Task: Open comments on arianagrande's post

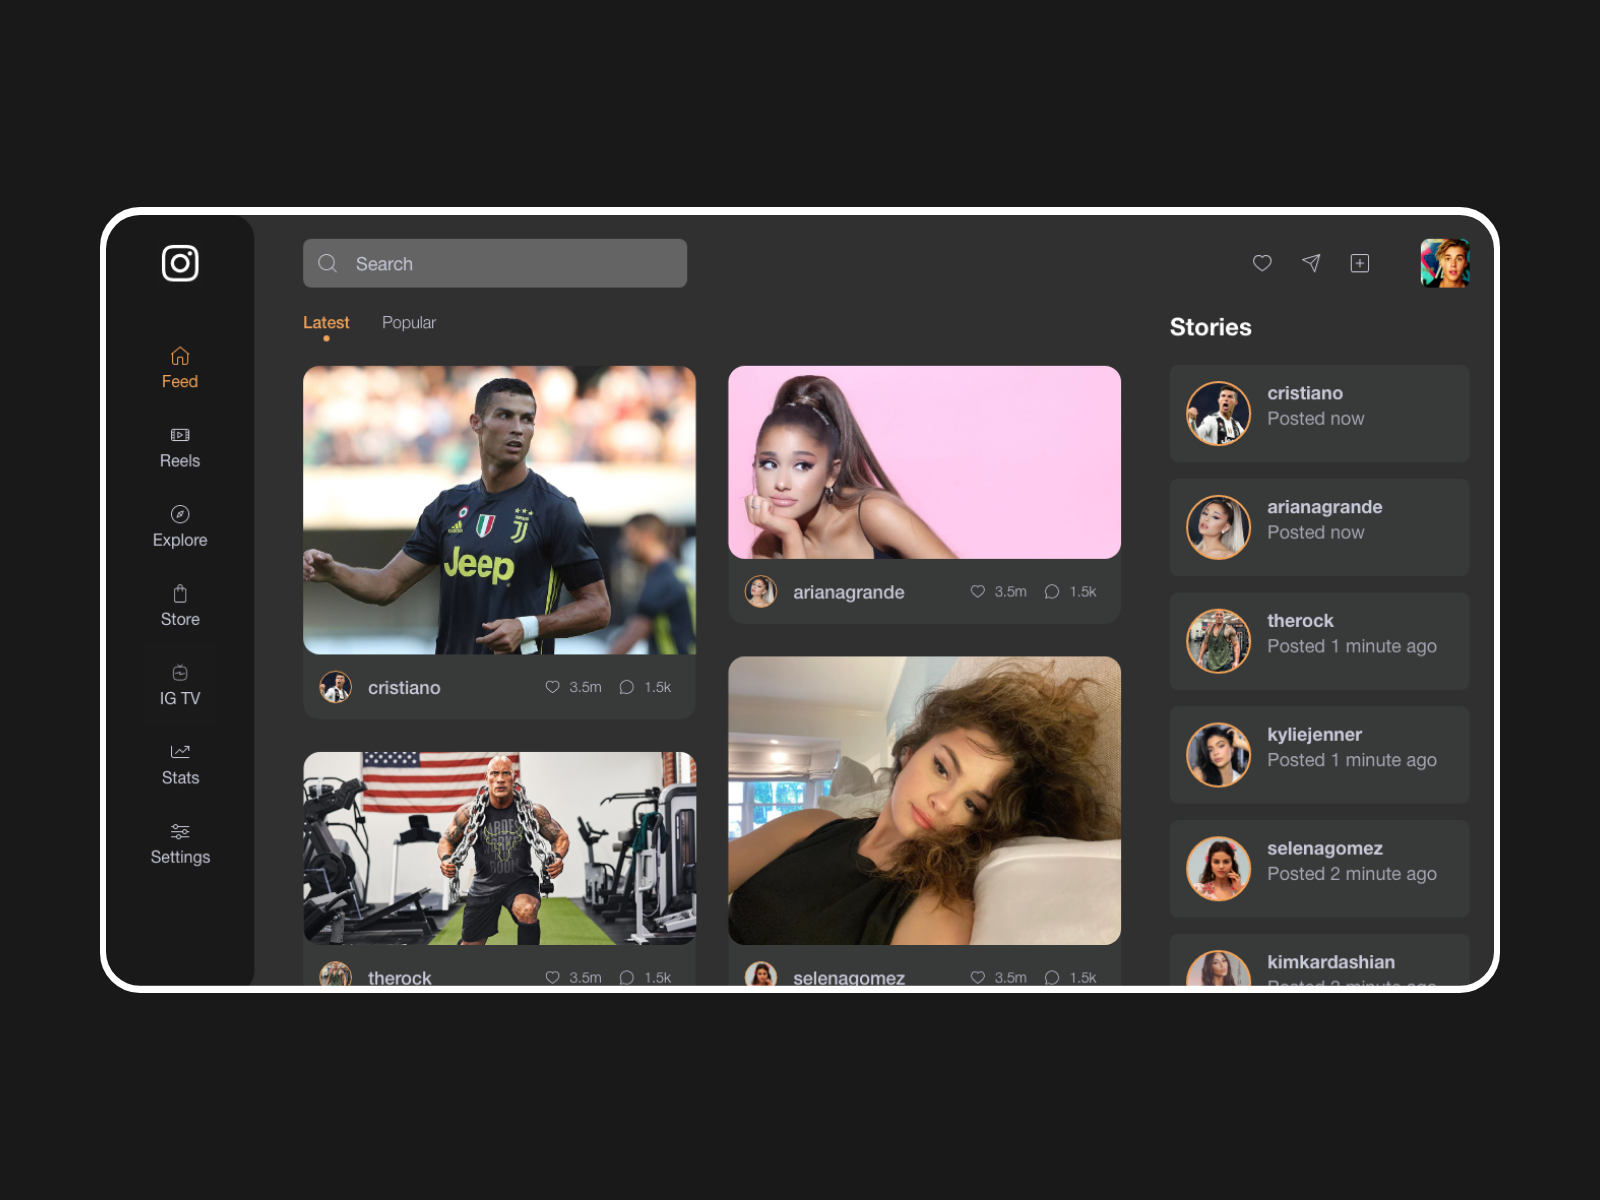Action: [x=1051, y=591]
